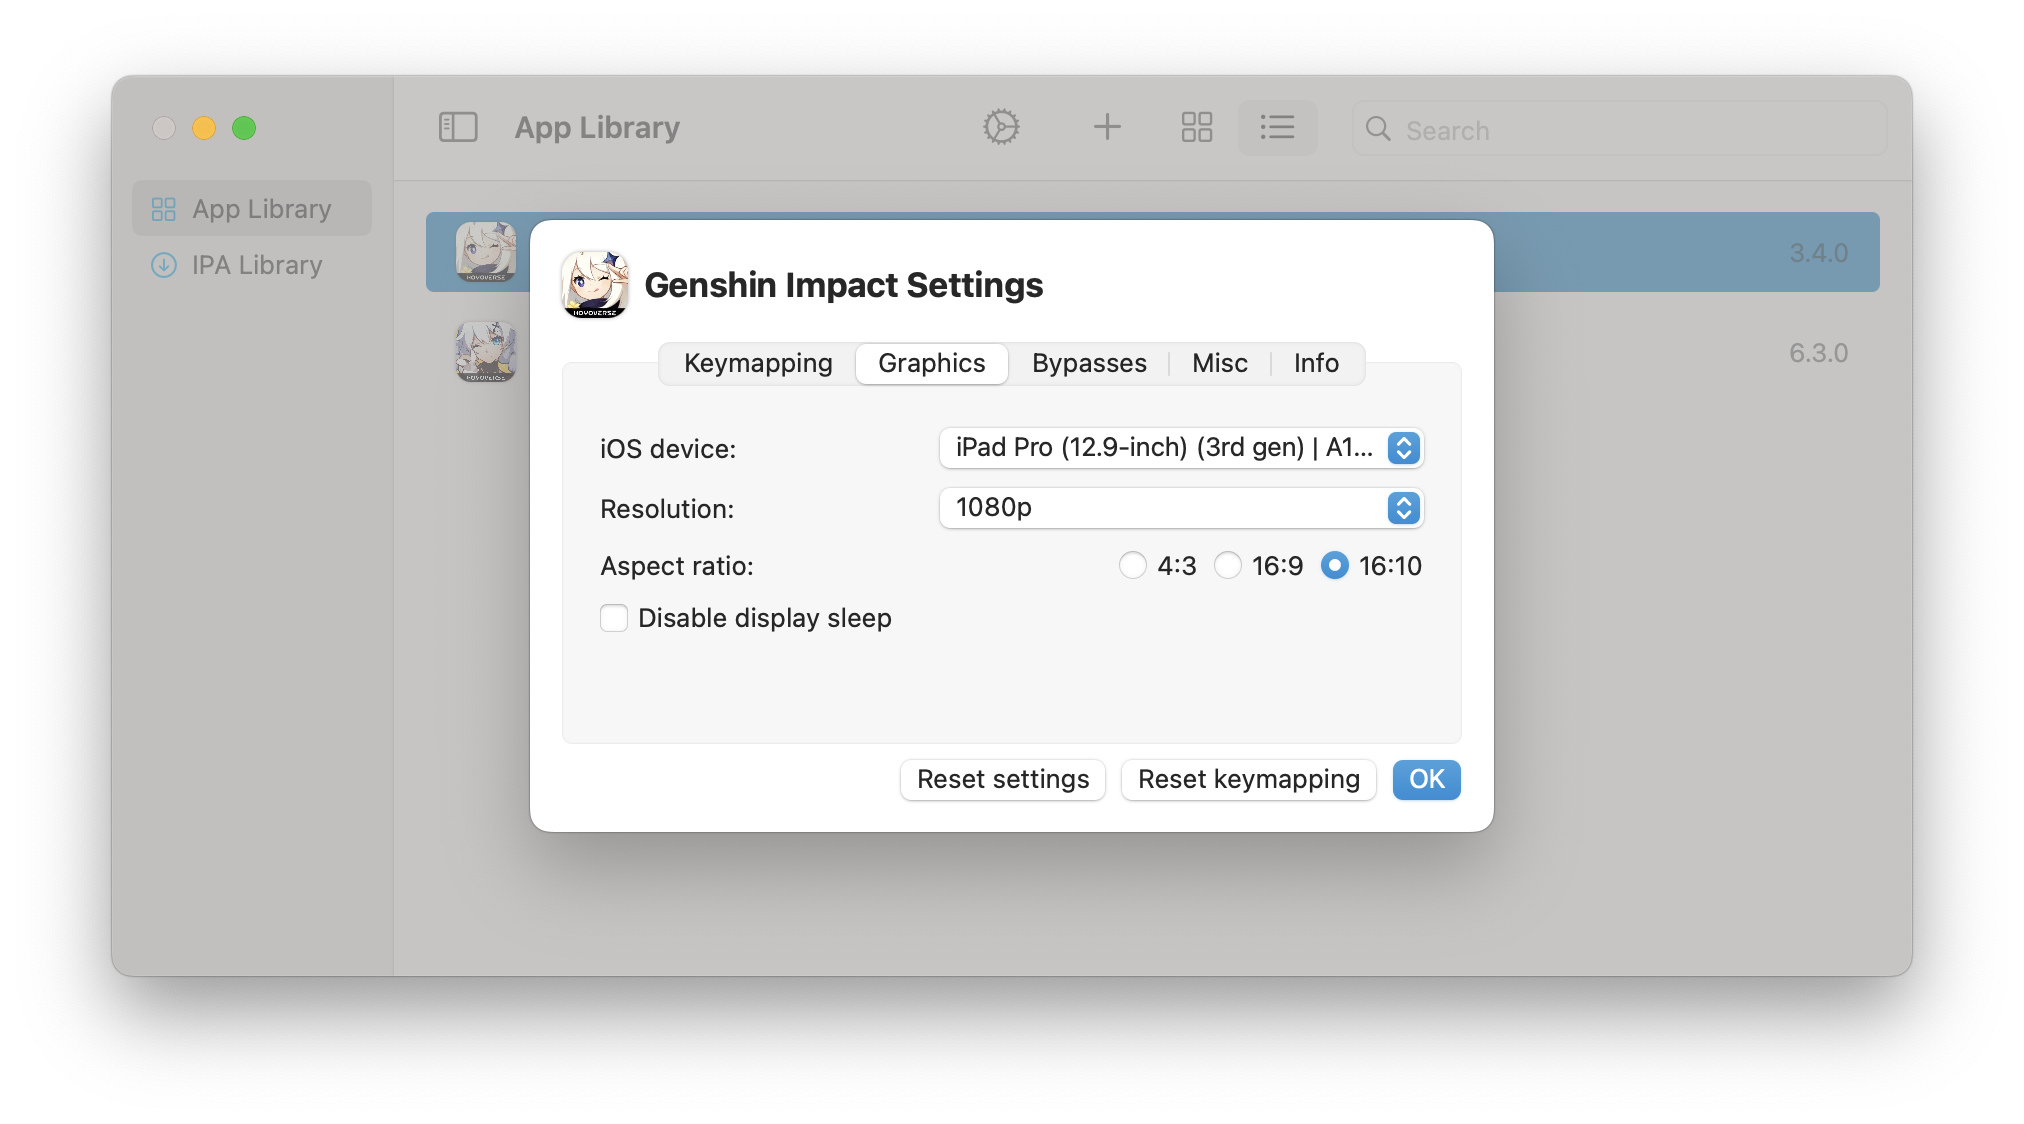The width and height of the screenshot is (2024, 1124).
Task: Click the Reset keymapping button
Action: pyautogui.click(x=1248, y=780)
